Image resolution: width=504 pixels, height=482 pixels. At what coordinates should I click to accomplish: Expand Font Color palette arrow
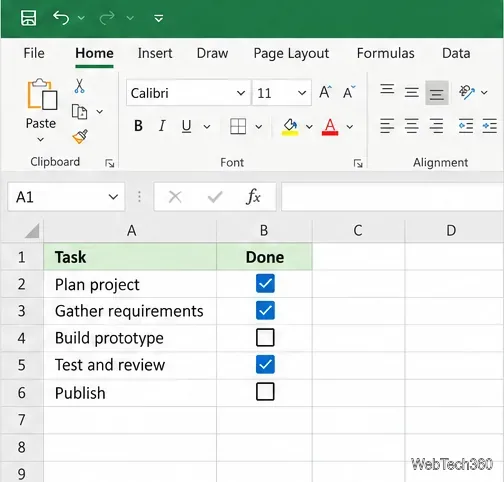350,127
